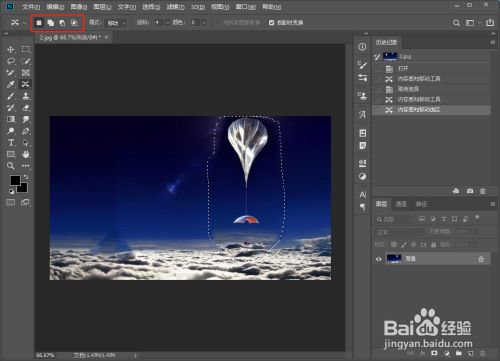Click lock transparent pixels icon
This screenshot has height=361, width=500.
point(394,245)
